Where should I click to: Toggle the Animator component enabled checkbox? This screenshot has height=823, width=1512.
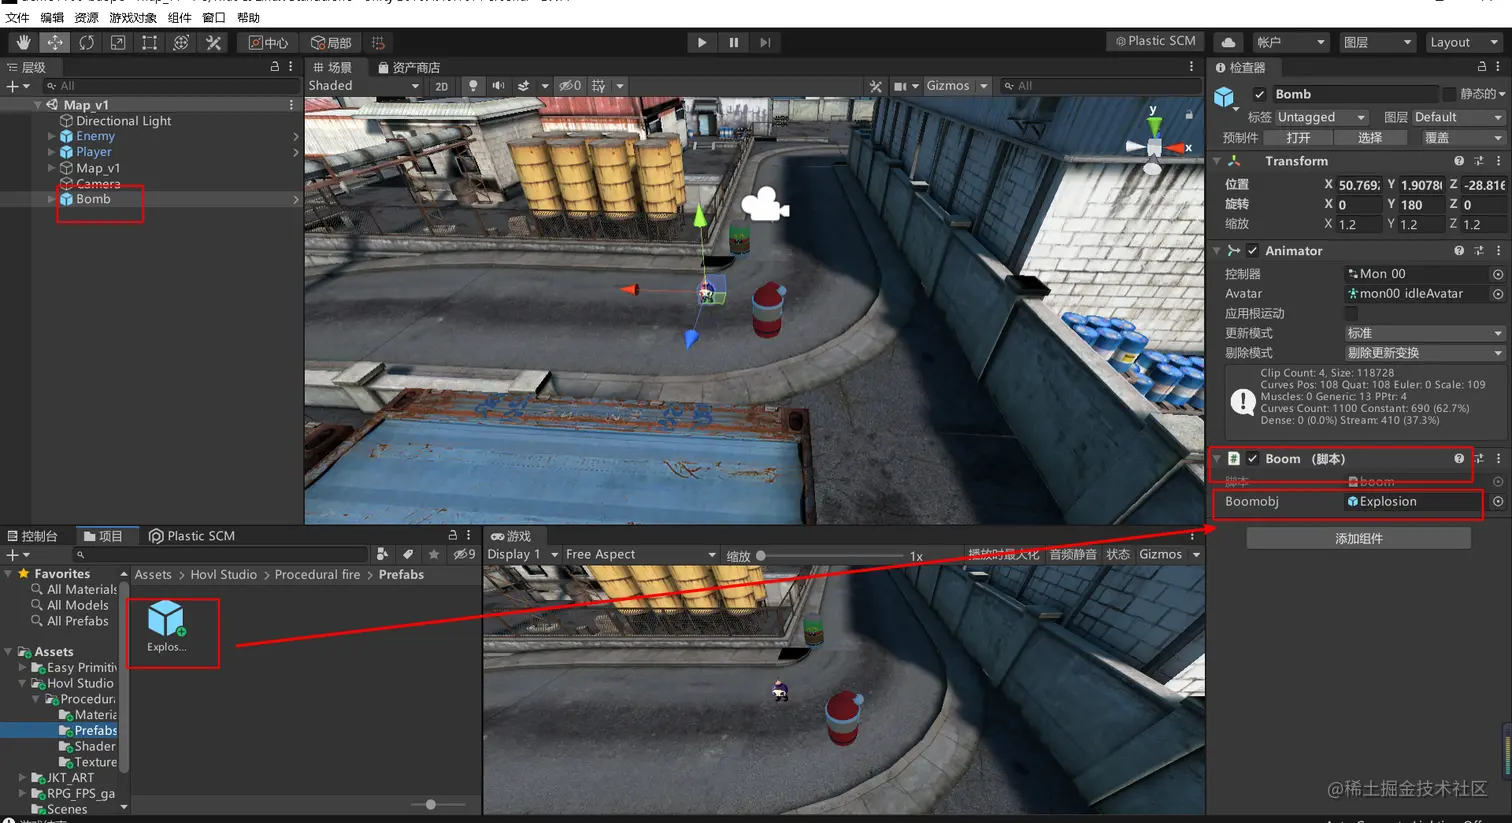coord(1252,251)
